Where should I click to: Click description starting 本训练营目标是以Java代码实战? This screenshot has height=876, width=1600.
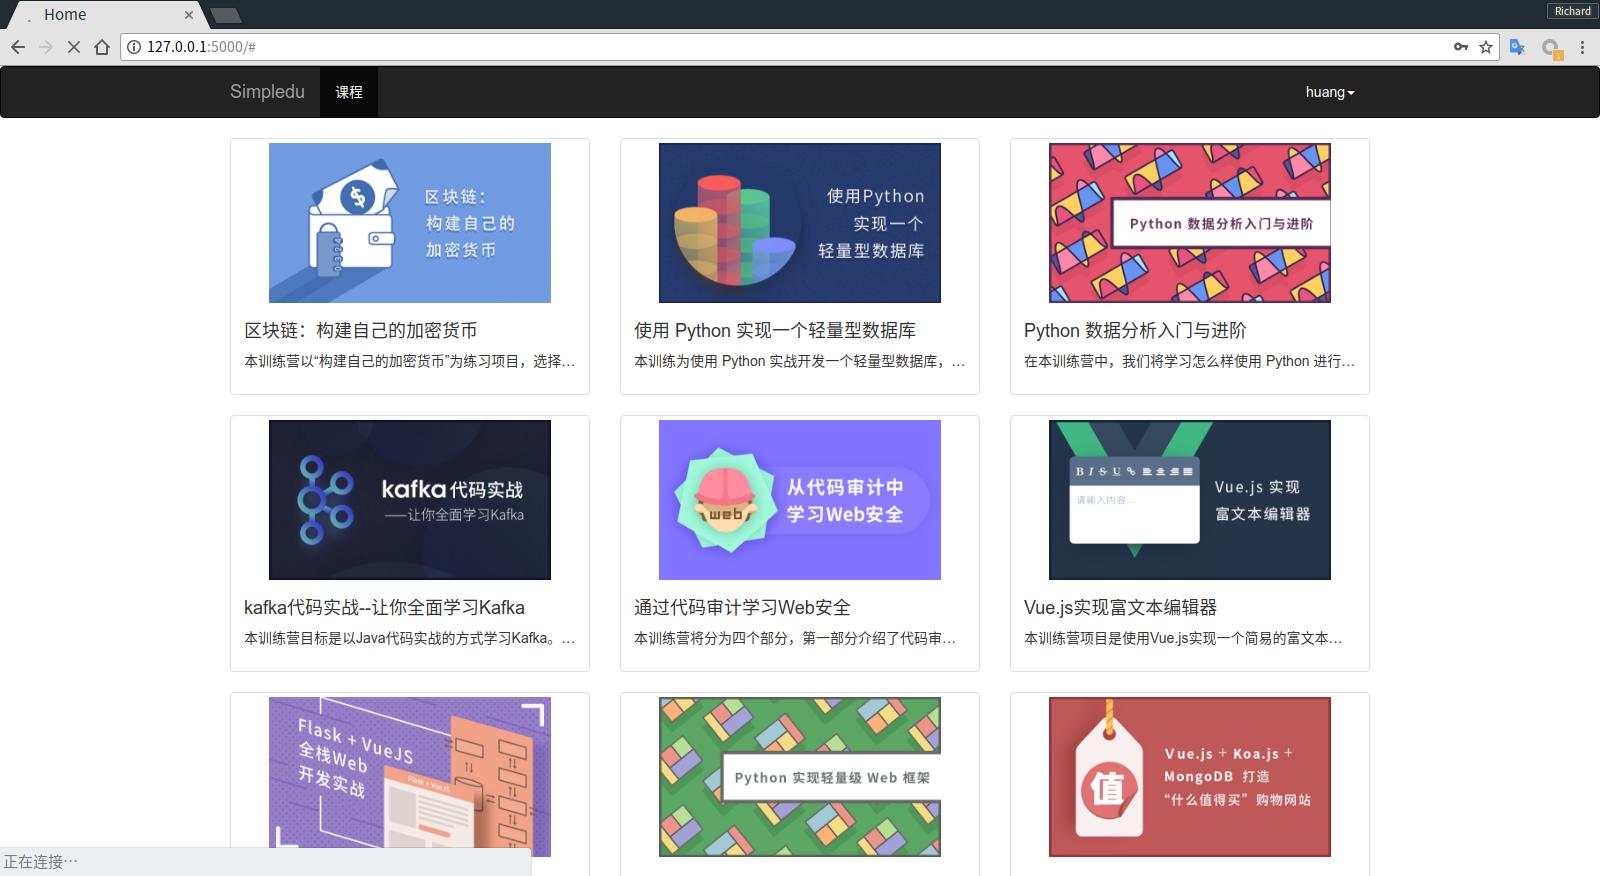click(410, 638)
